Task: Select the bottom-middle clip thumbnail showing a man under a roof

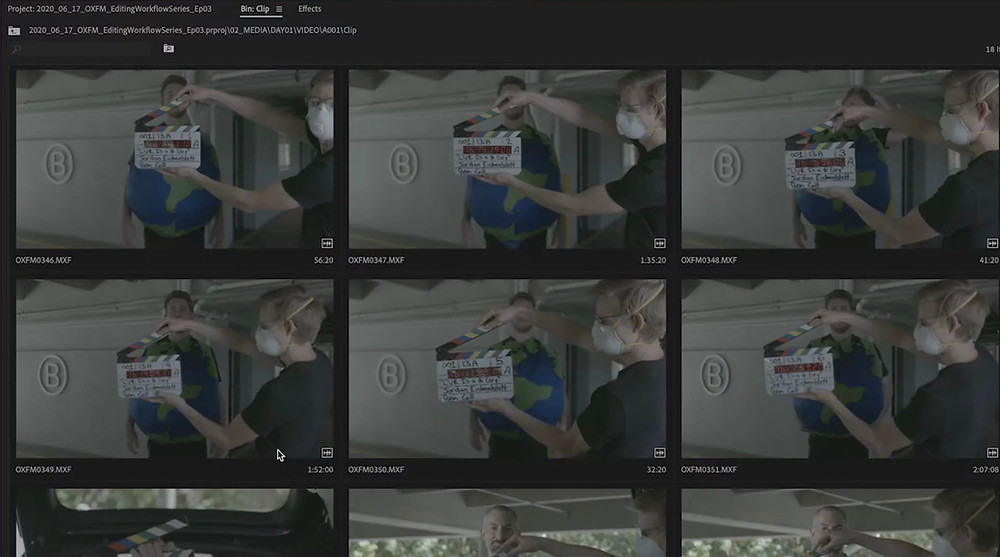Action: pos(508,523)
